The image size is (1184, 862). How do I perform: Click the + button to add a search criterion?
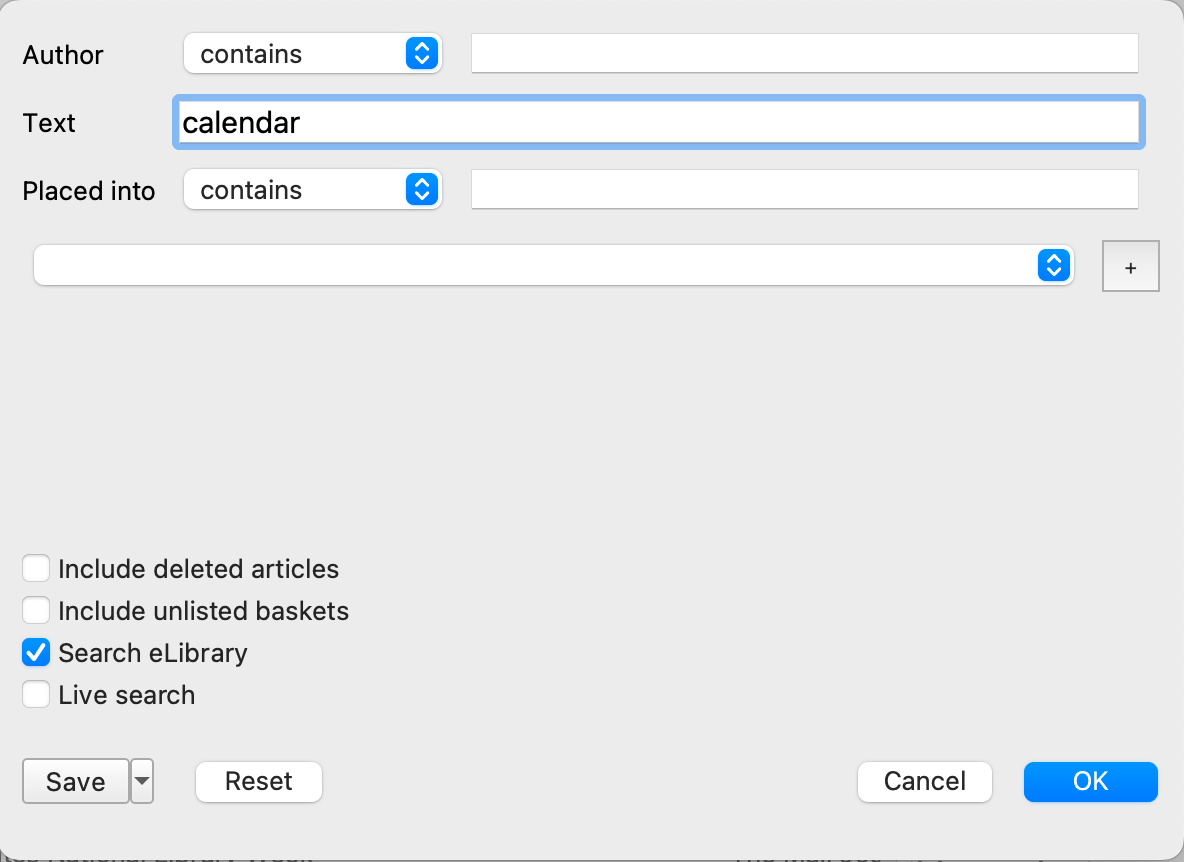1130,266
